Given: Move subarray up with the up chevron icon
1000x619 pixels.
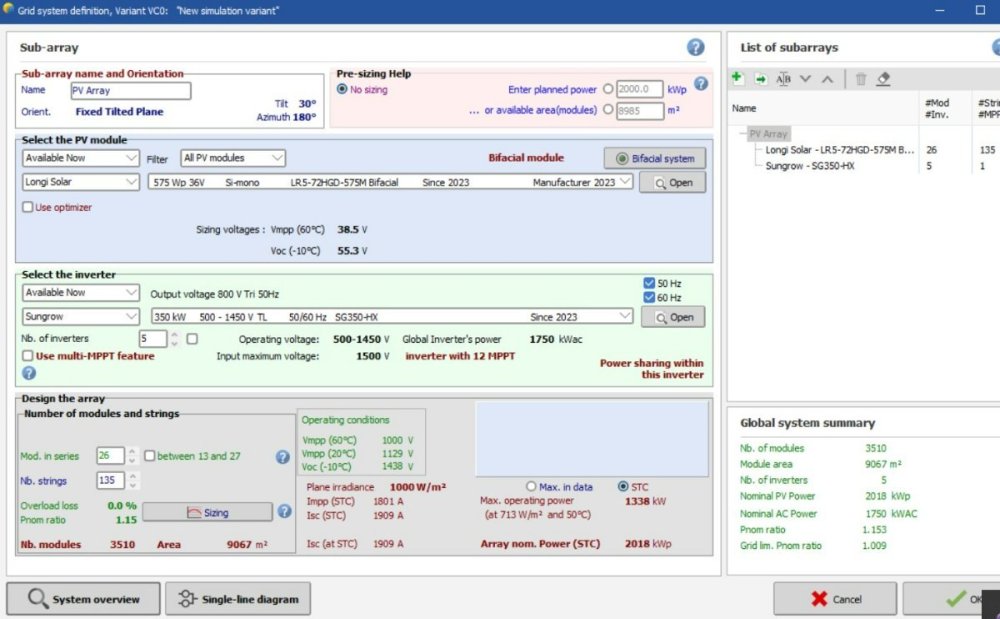Looking at the screenshot, I should tap(827, 79).
